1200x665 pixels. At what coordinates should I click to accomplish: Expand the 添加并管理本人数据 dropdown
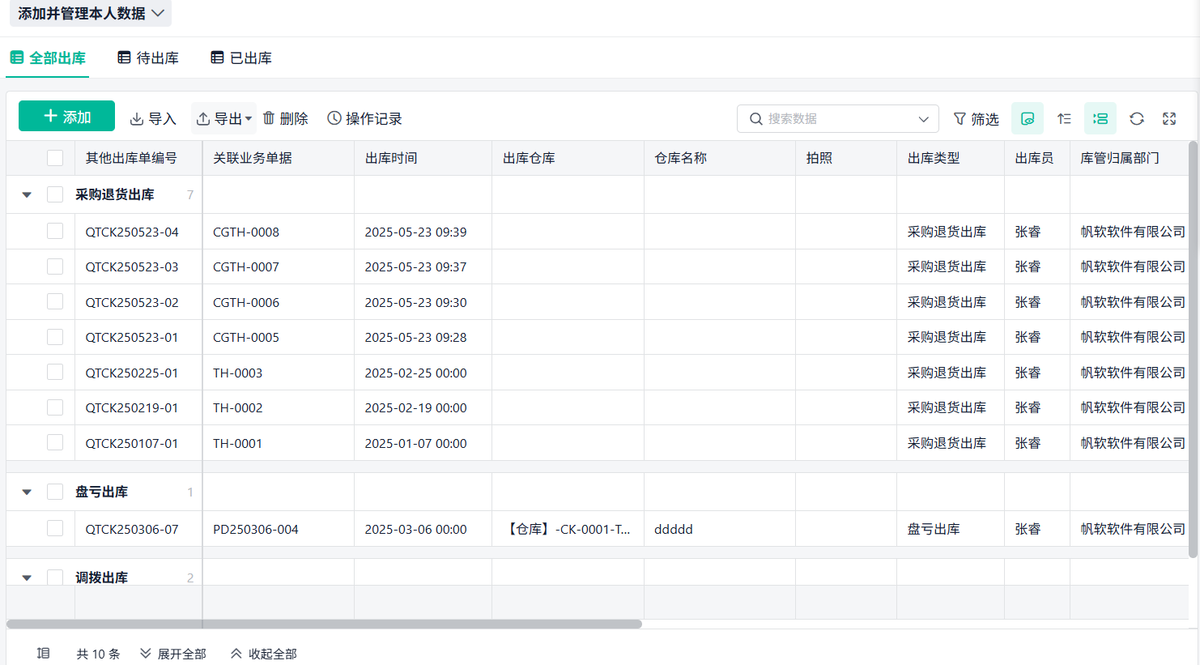pyautogui.click(x=157, y=13)
